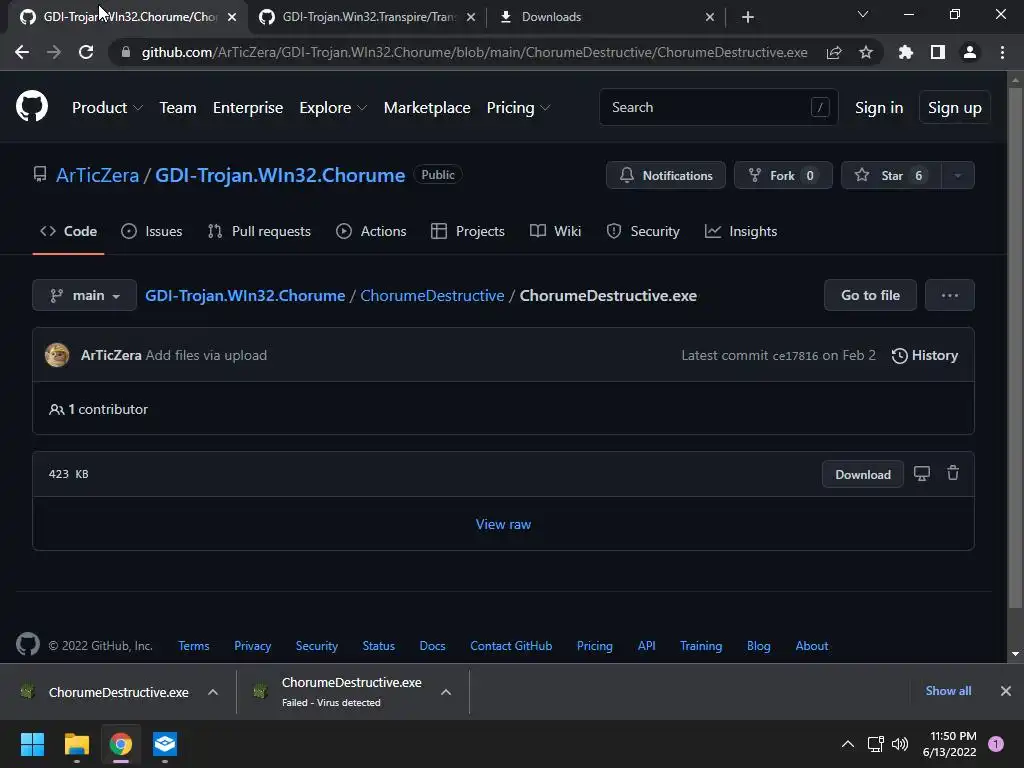Click the Notifications button
1024x768 pixels.
click(665, 175)
